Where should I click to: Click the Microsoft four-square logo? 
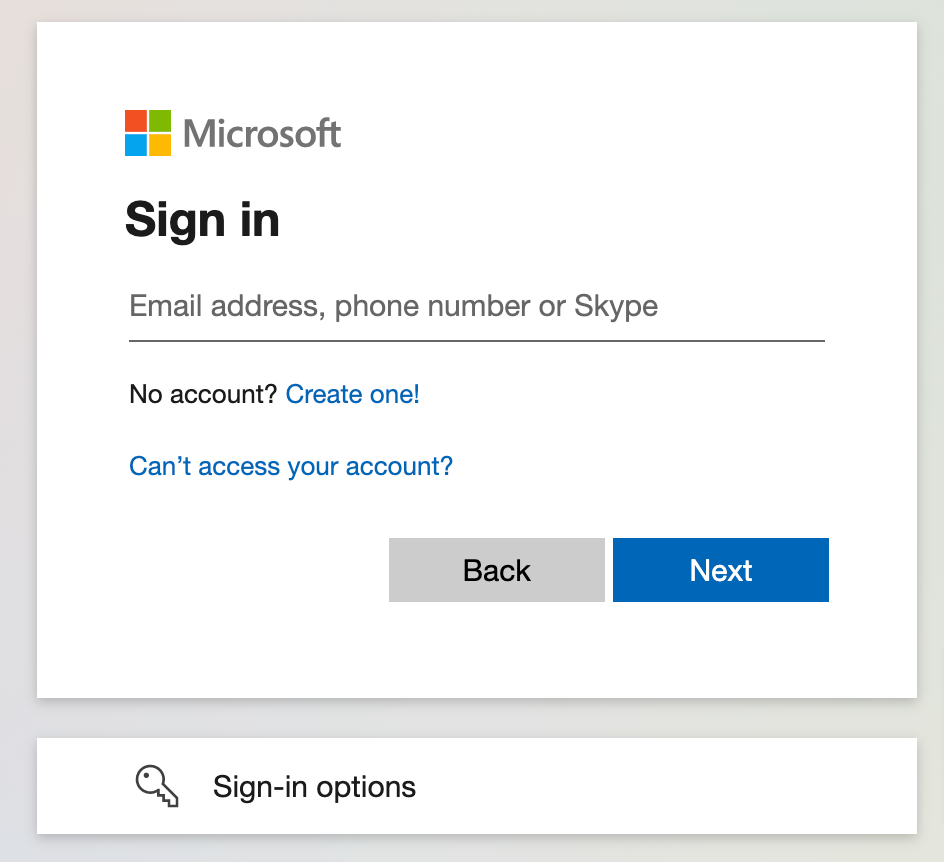[148, 133]
